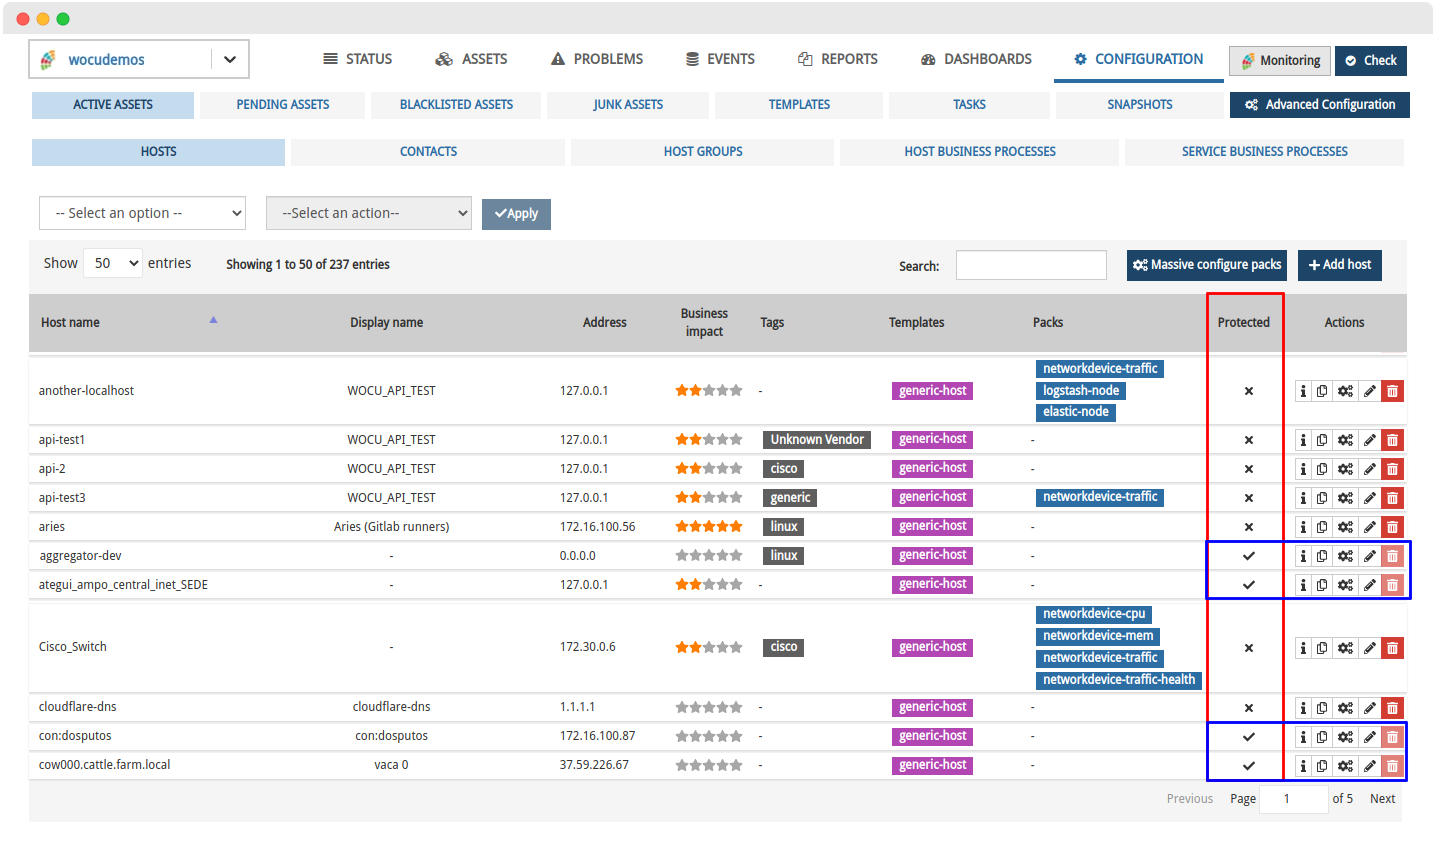Open the 'Select an action' dropdown
Viewport: 1436px width, 852px height.
(369, 213)
